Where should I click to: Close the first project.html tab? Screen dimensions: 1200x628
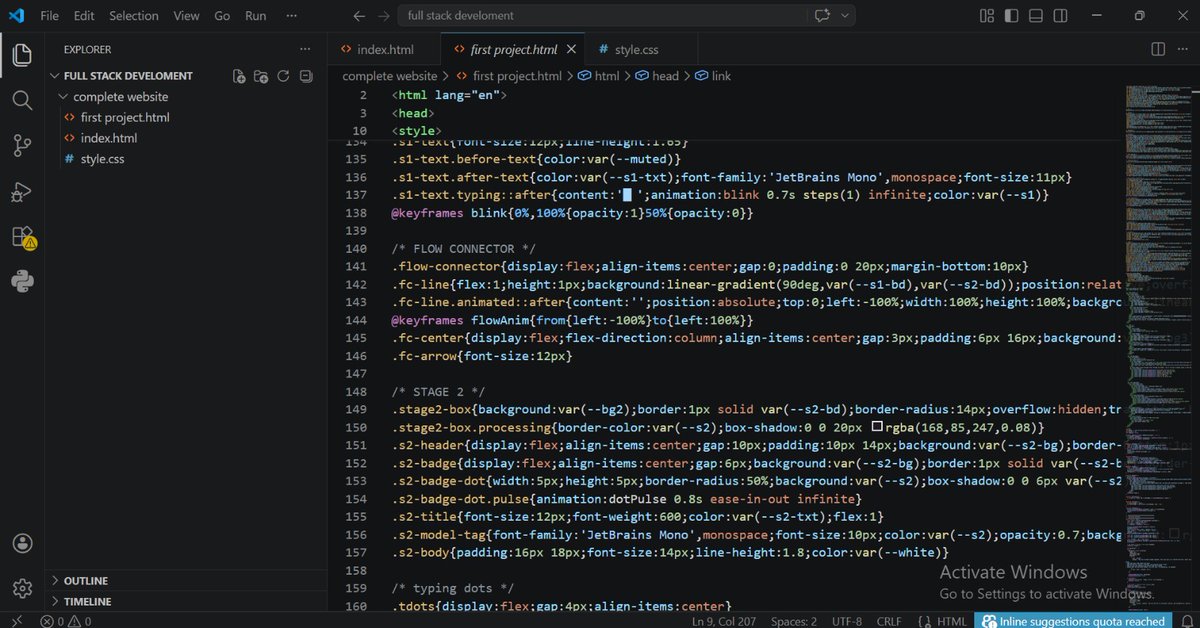[x=572, y=49]
